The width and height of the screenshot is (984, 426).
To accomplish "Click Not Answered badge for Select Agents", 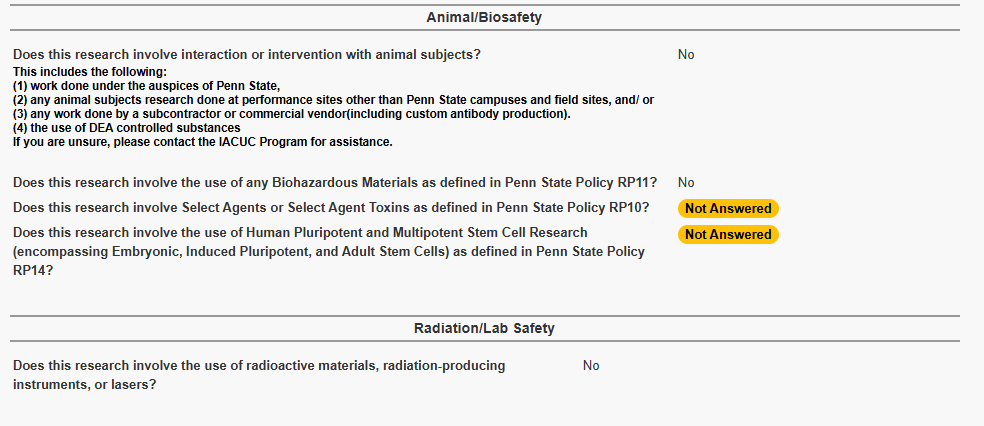I will point(728,208).
